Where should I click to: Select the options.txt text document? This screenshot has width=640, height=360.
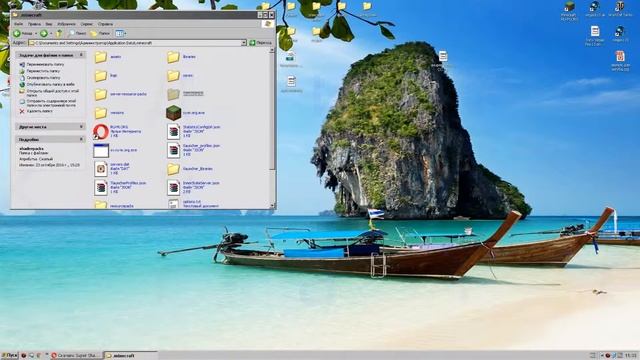173,204
